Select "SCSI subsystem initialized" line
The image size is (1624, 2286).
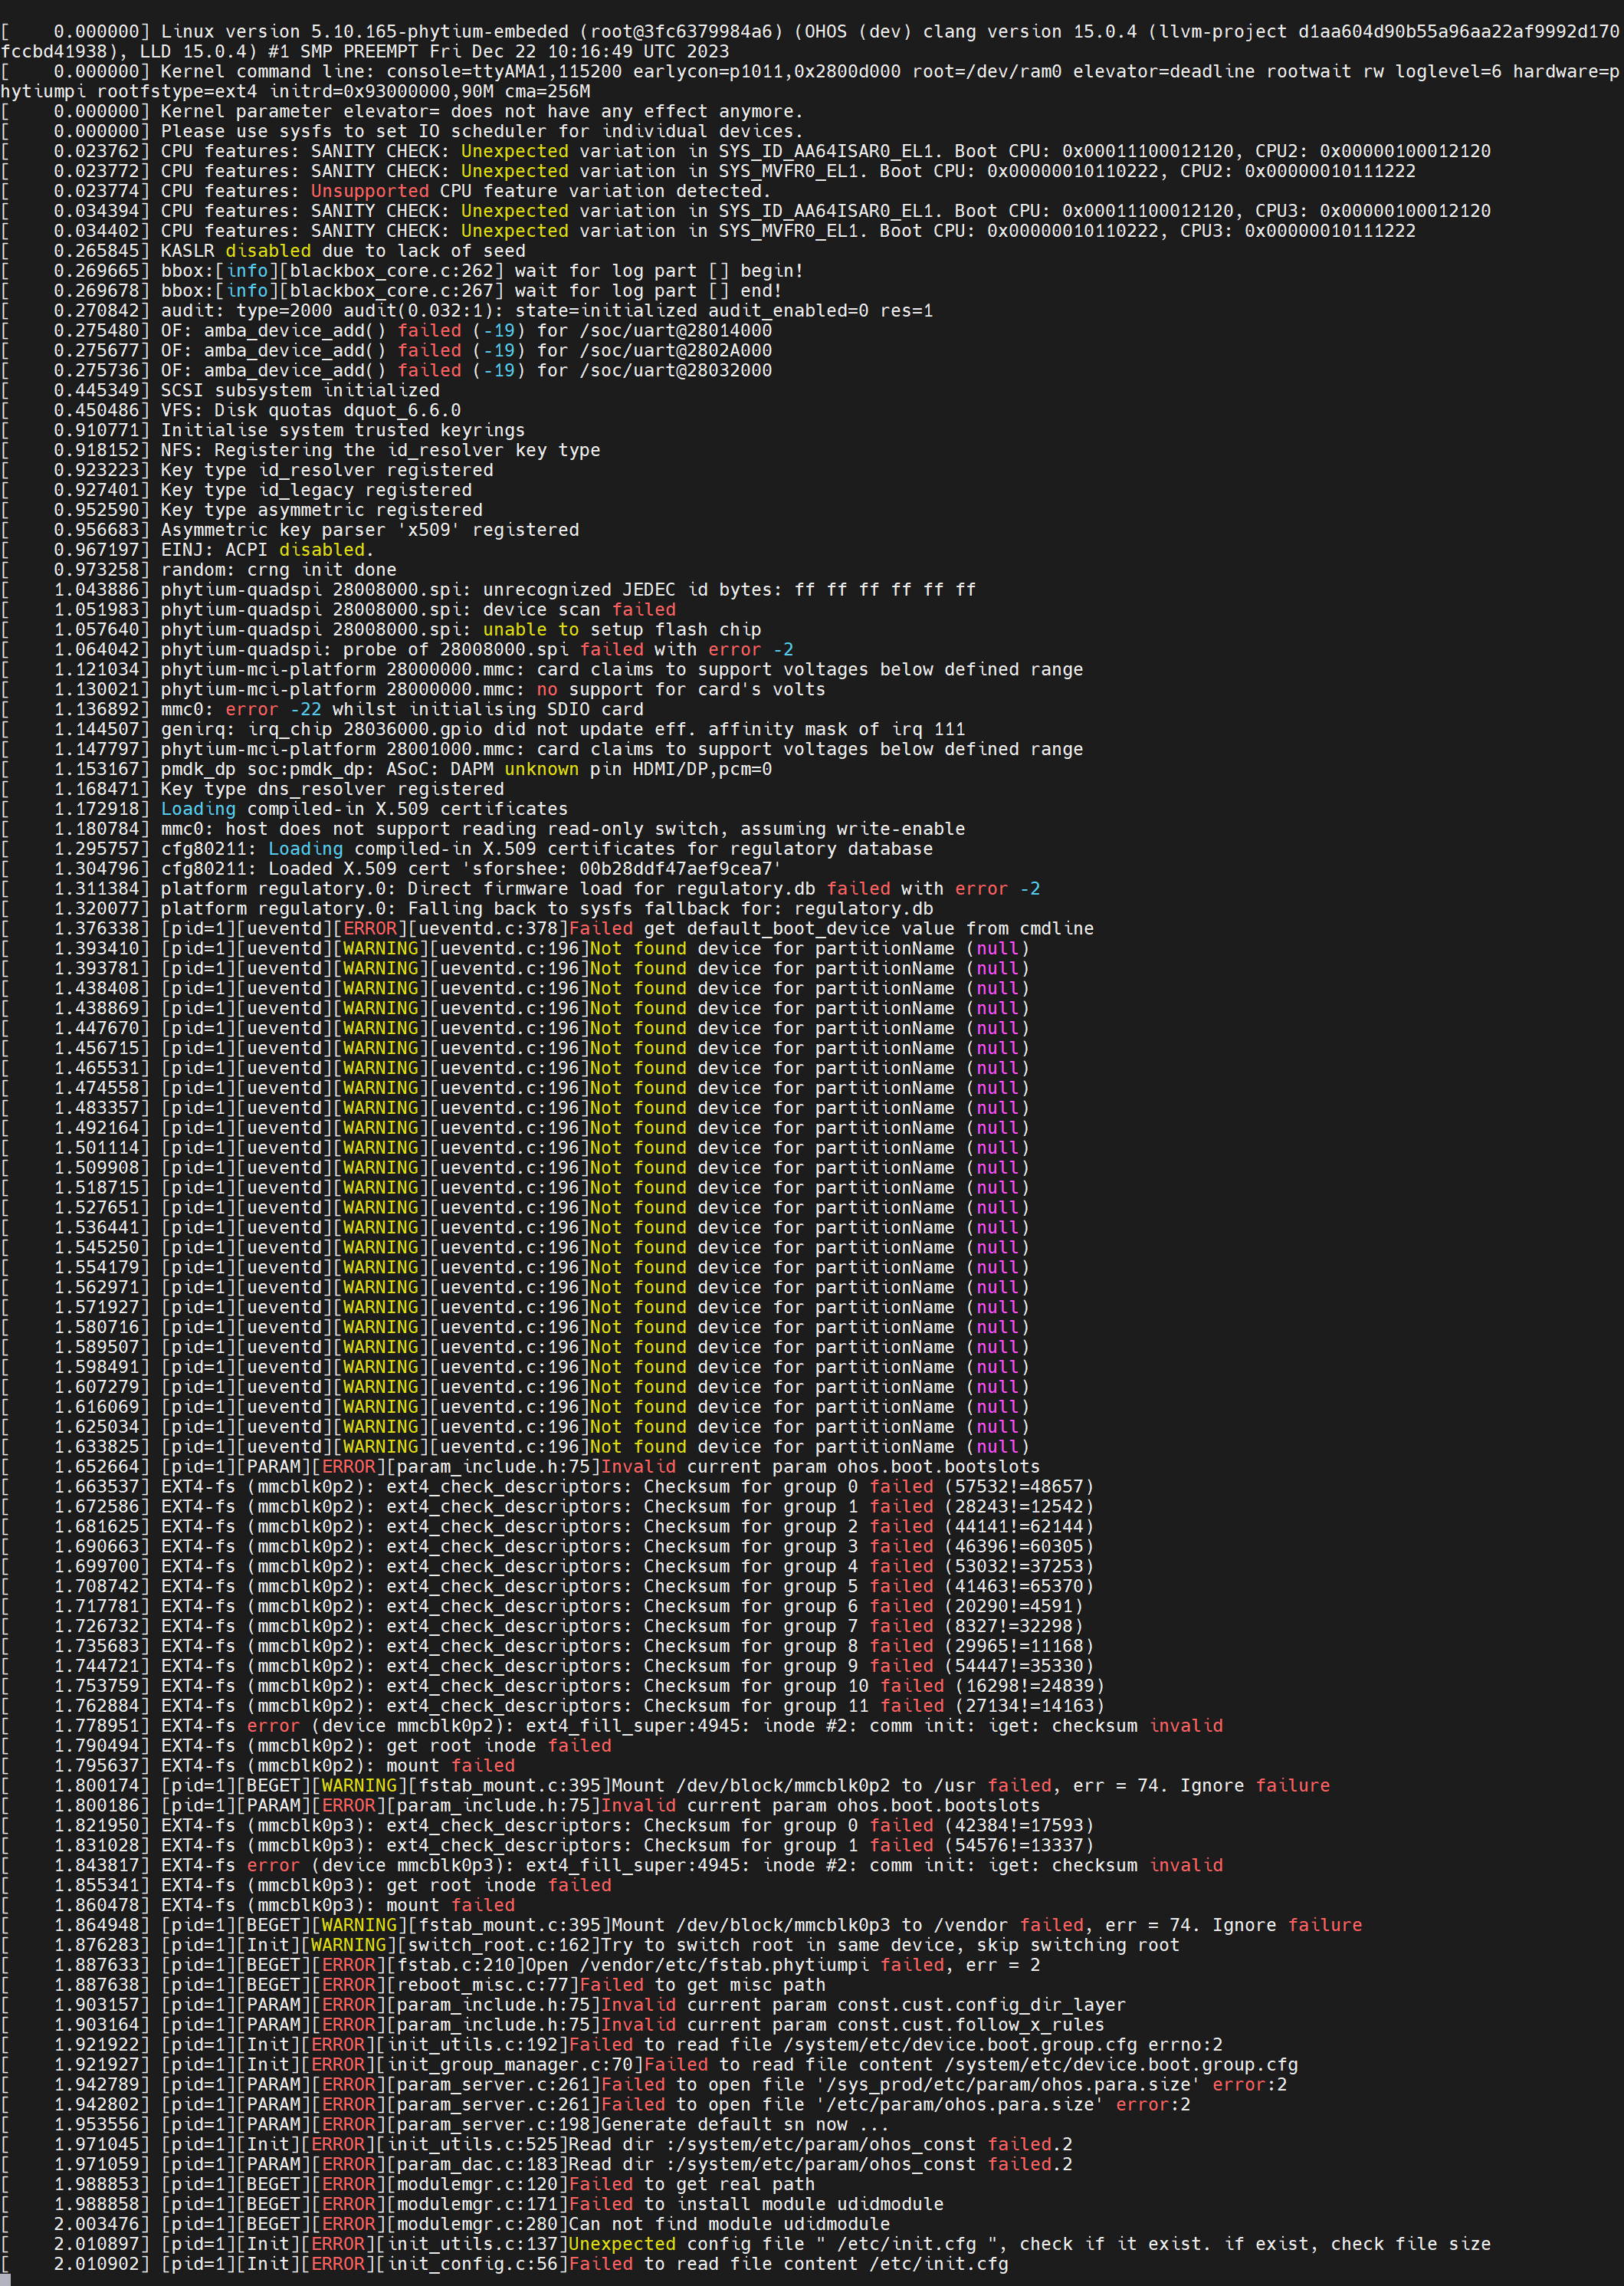coord(220,391)
